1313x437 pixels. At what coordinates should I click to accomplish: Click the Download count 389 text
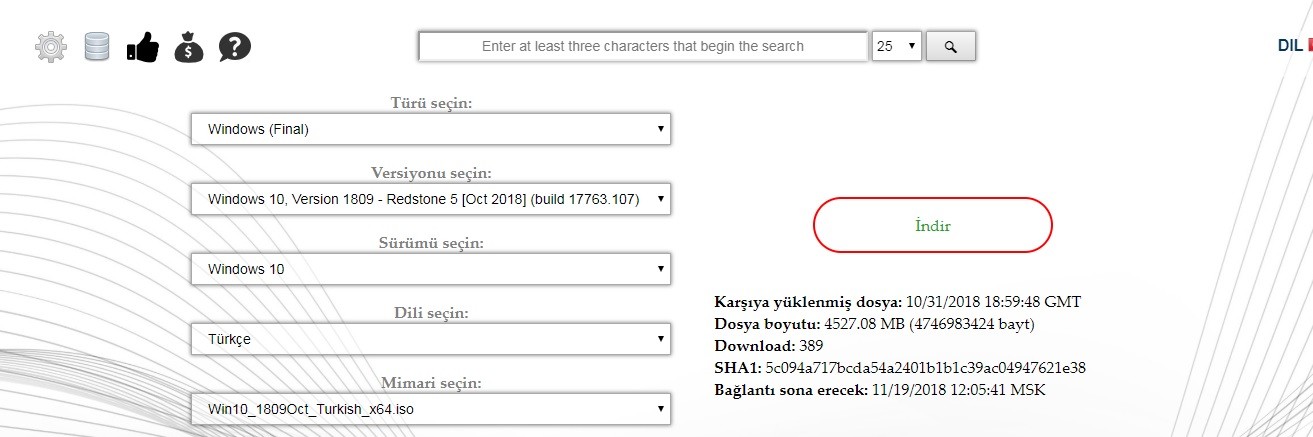tap(811, 345)
